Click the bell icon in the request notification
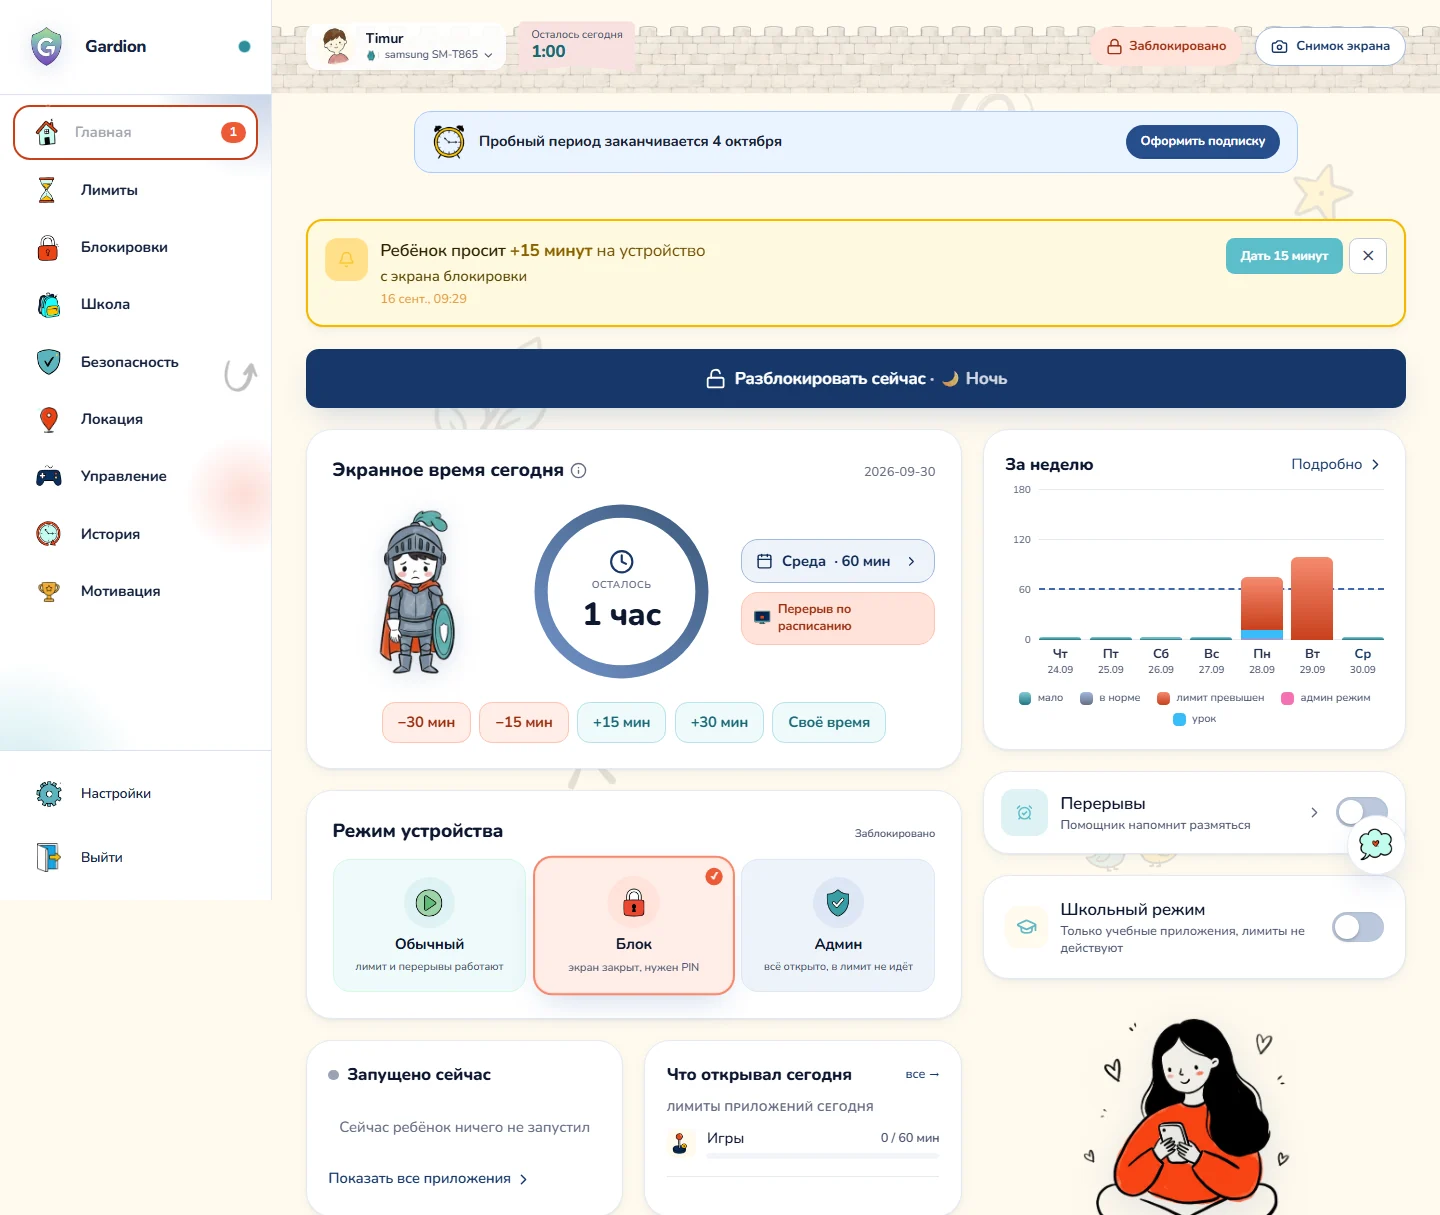The height and width of the screenshot is (1215, 1440). click(x=346, y=259)
